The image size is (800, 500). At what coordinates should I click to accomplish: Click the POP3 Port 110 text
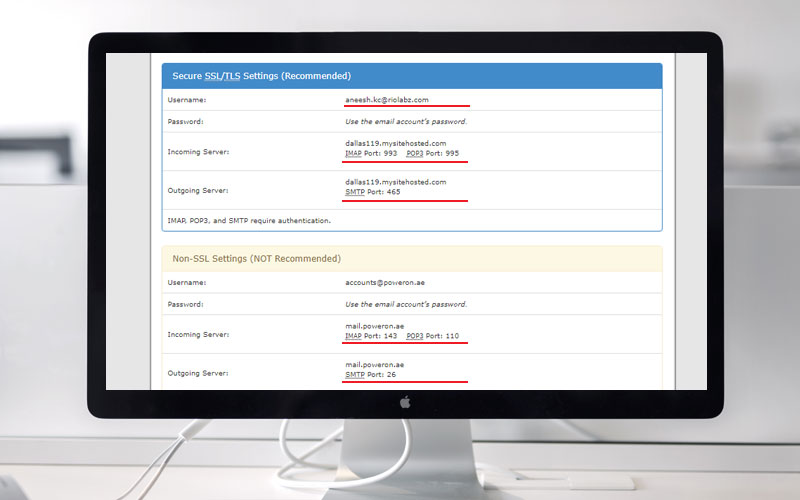(x=433, y=336)
